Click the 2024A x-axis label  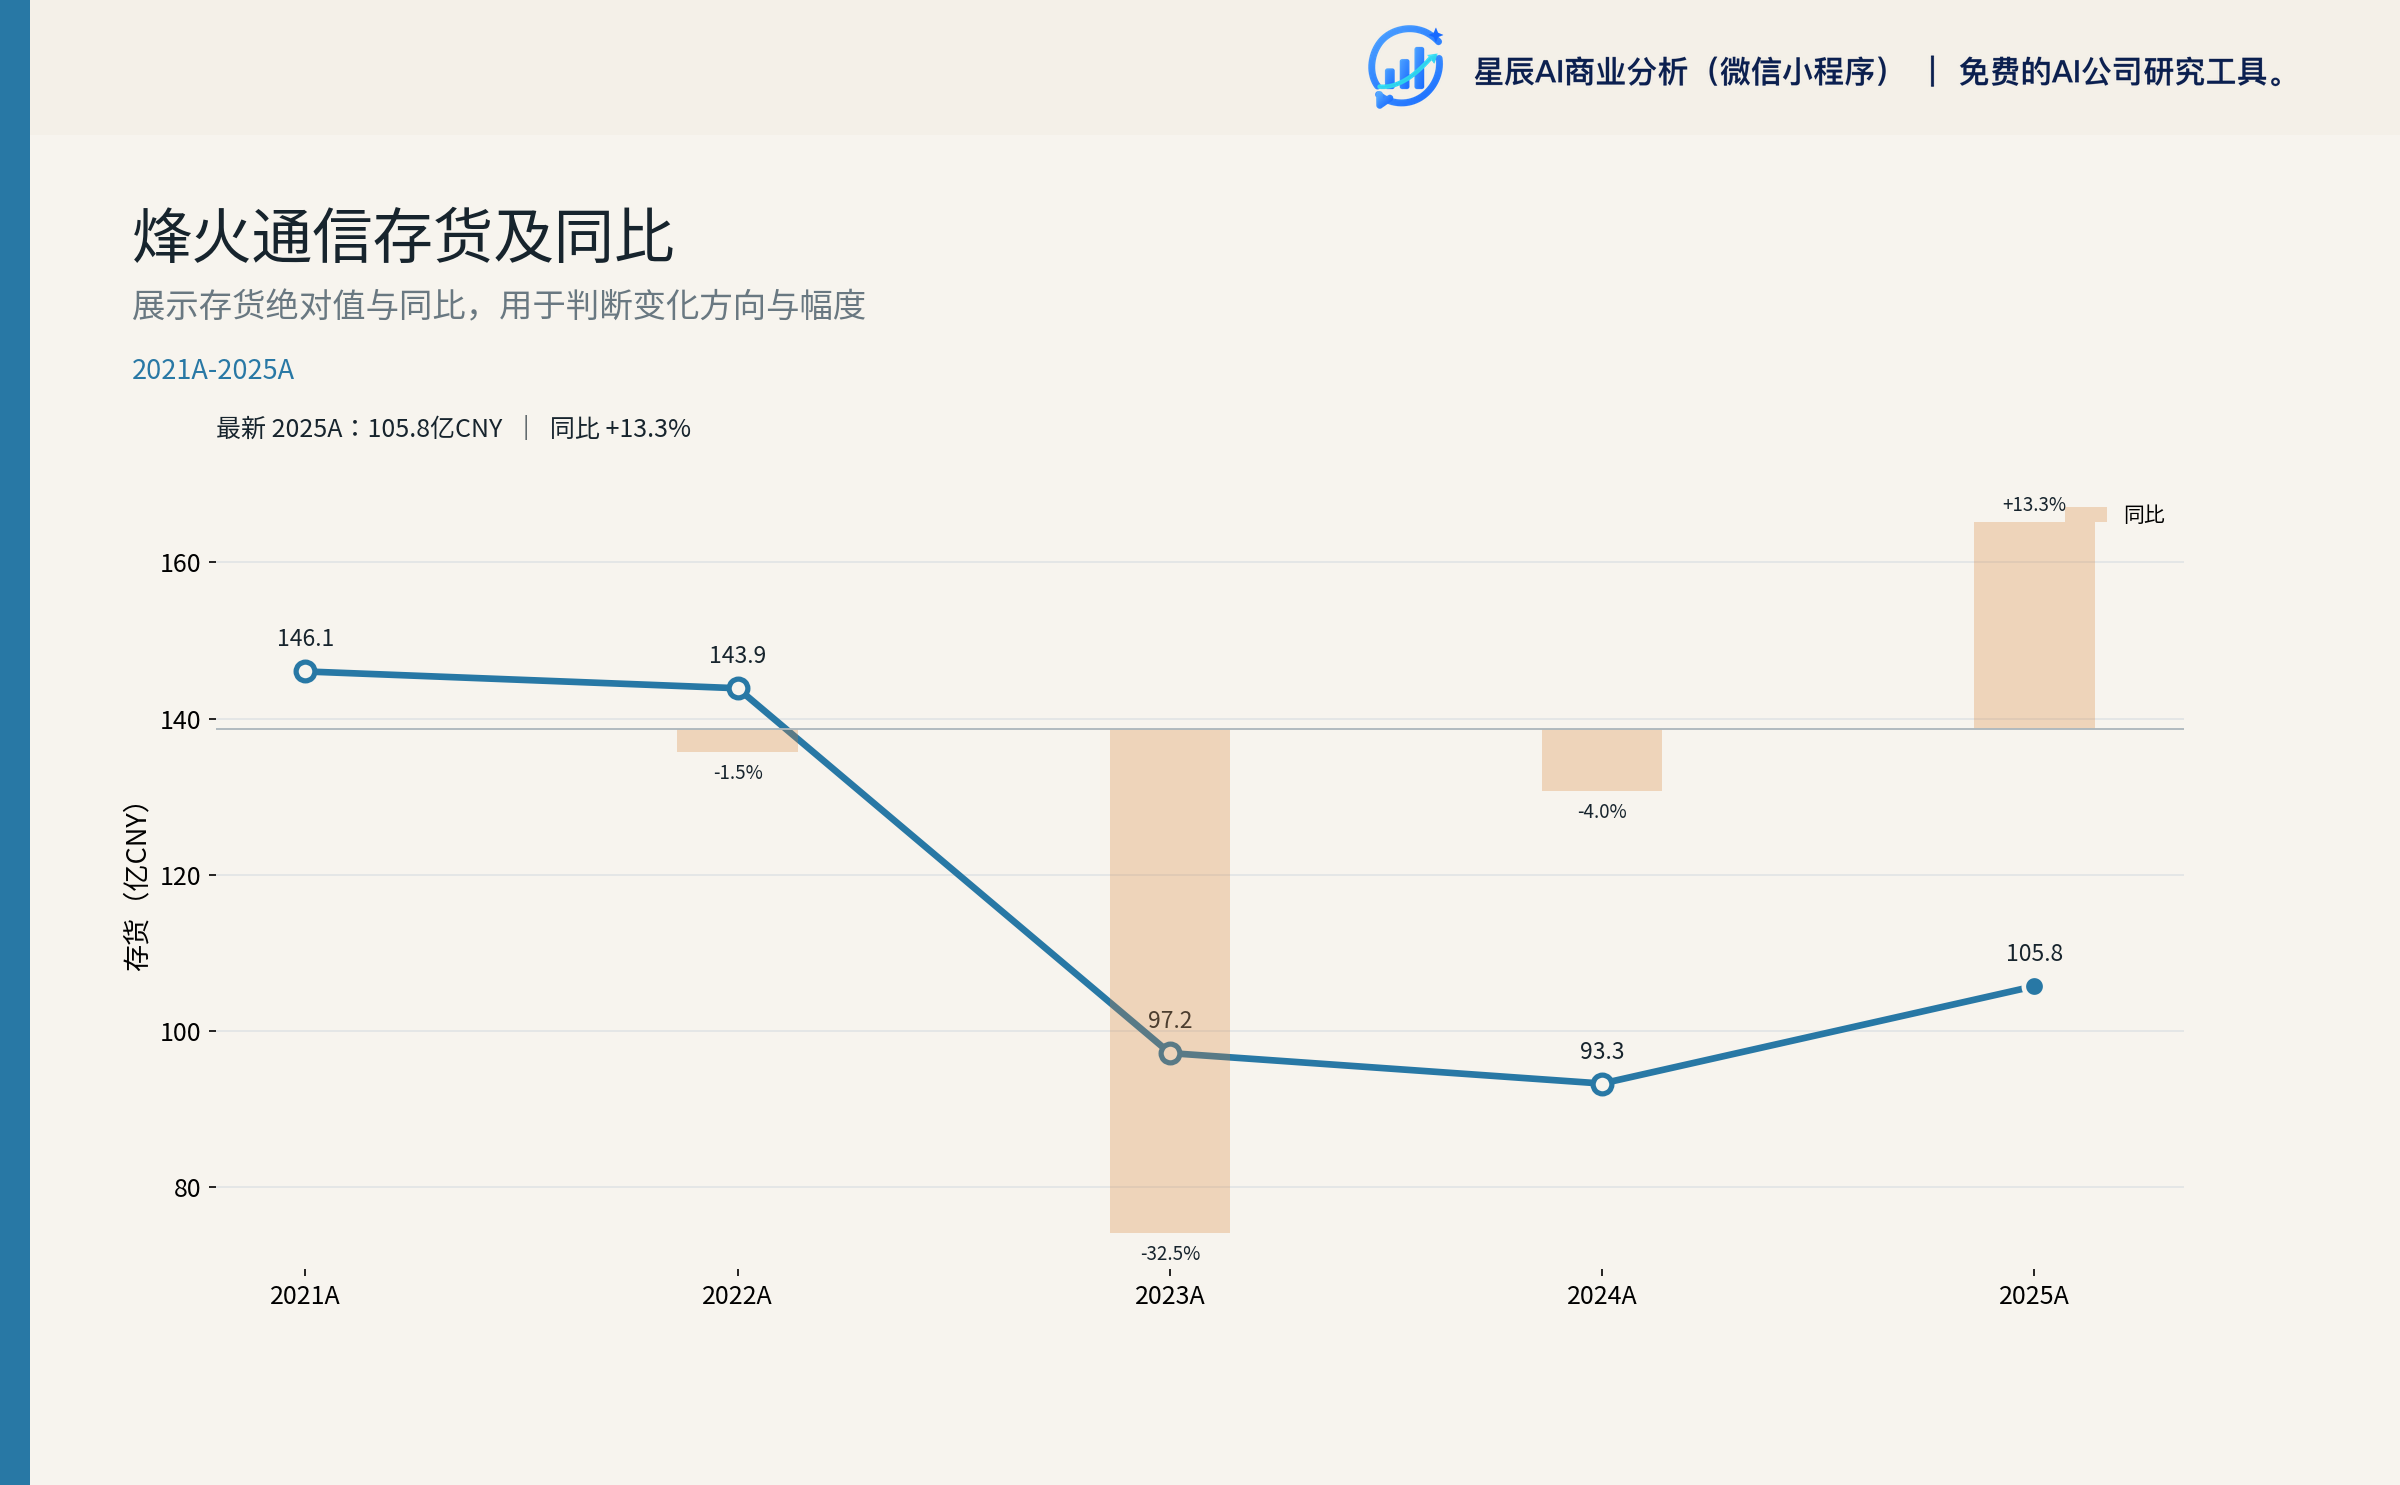(1602, 1296)
